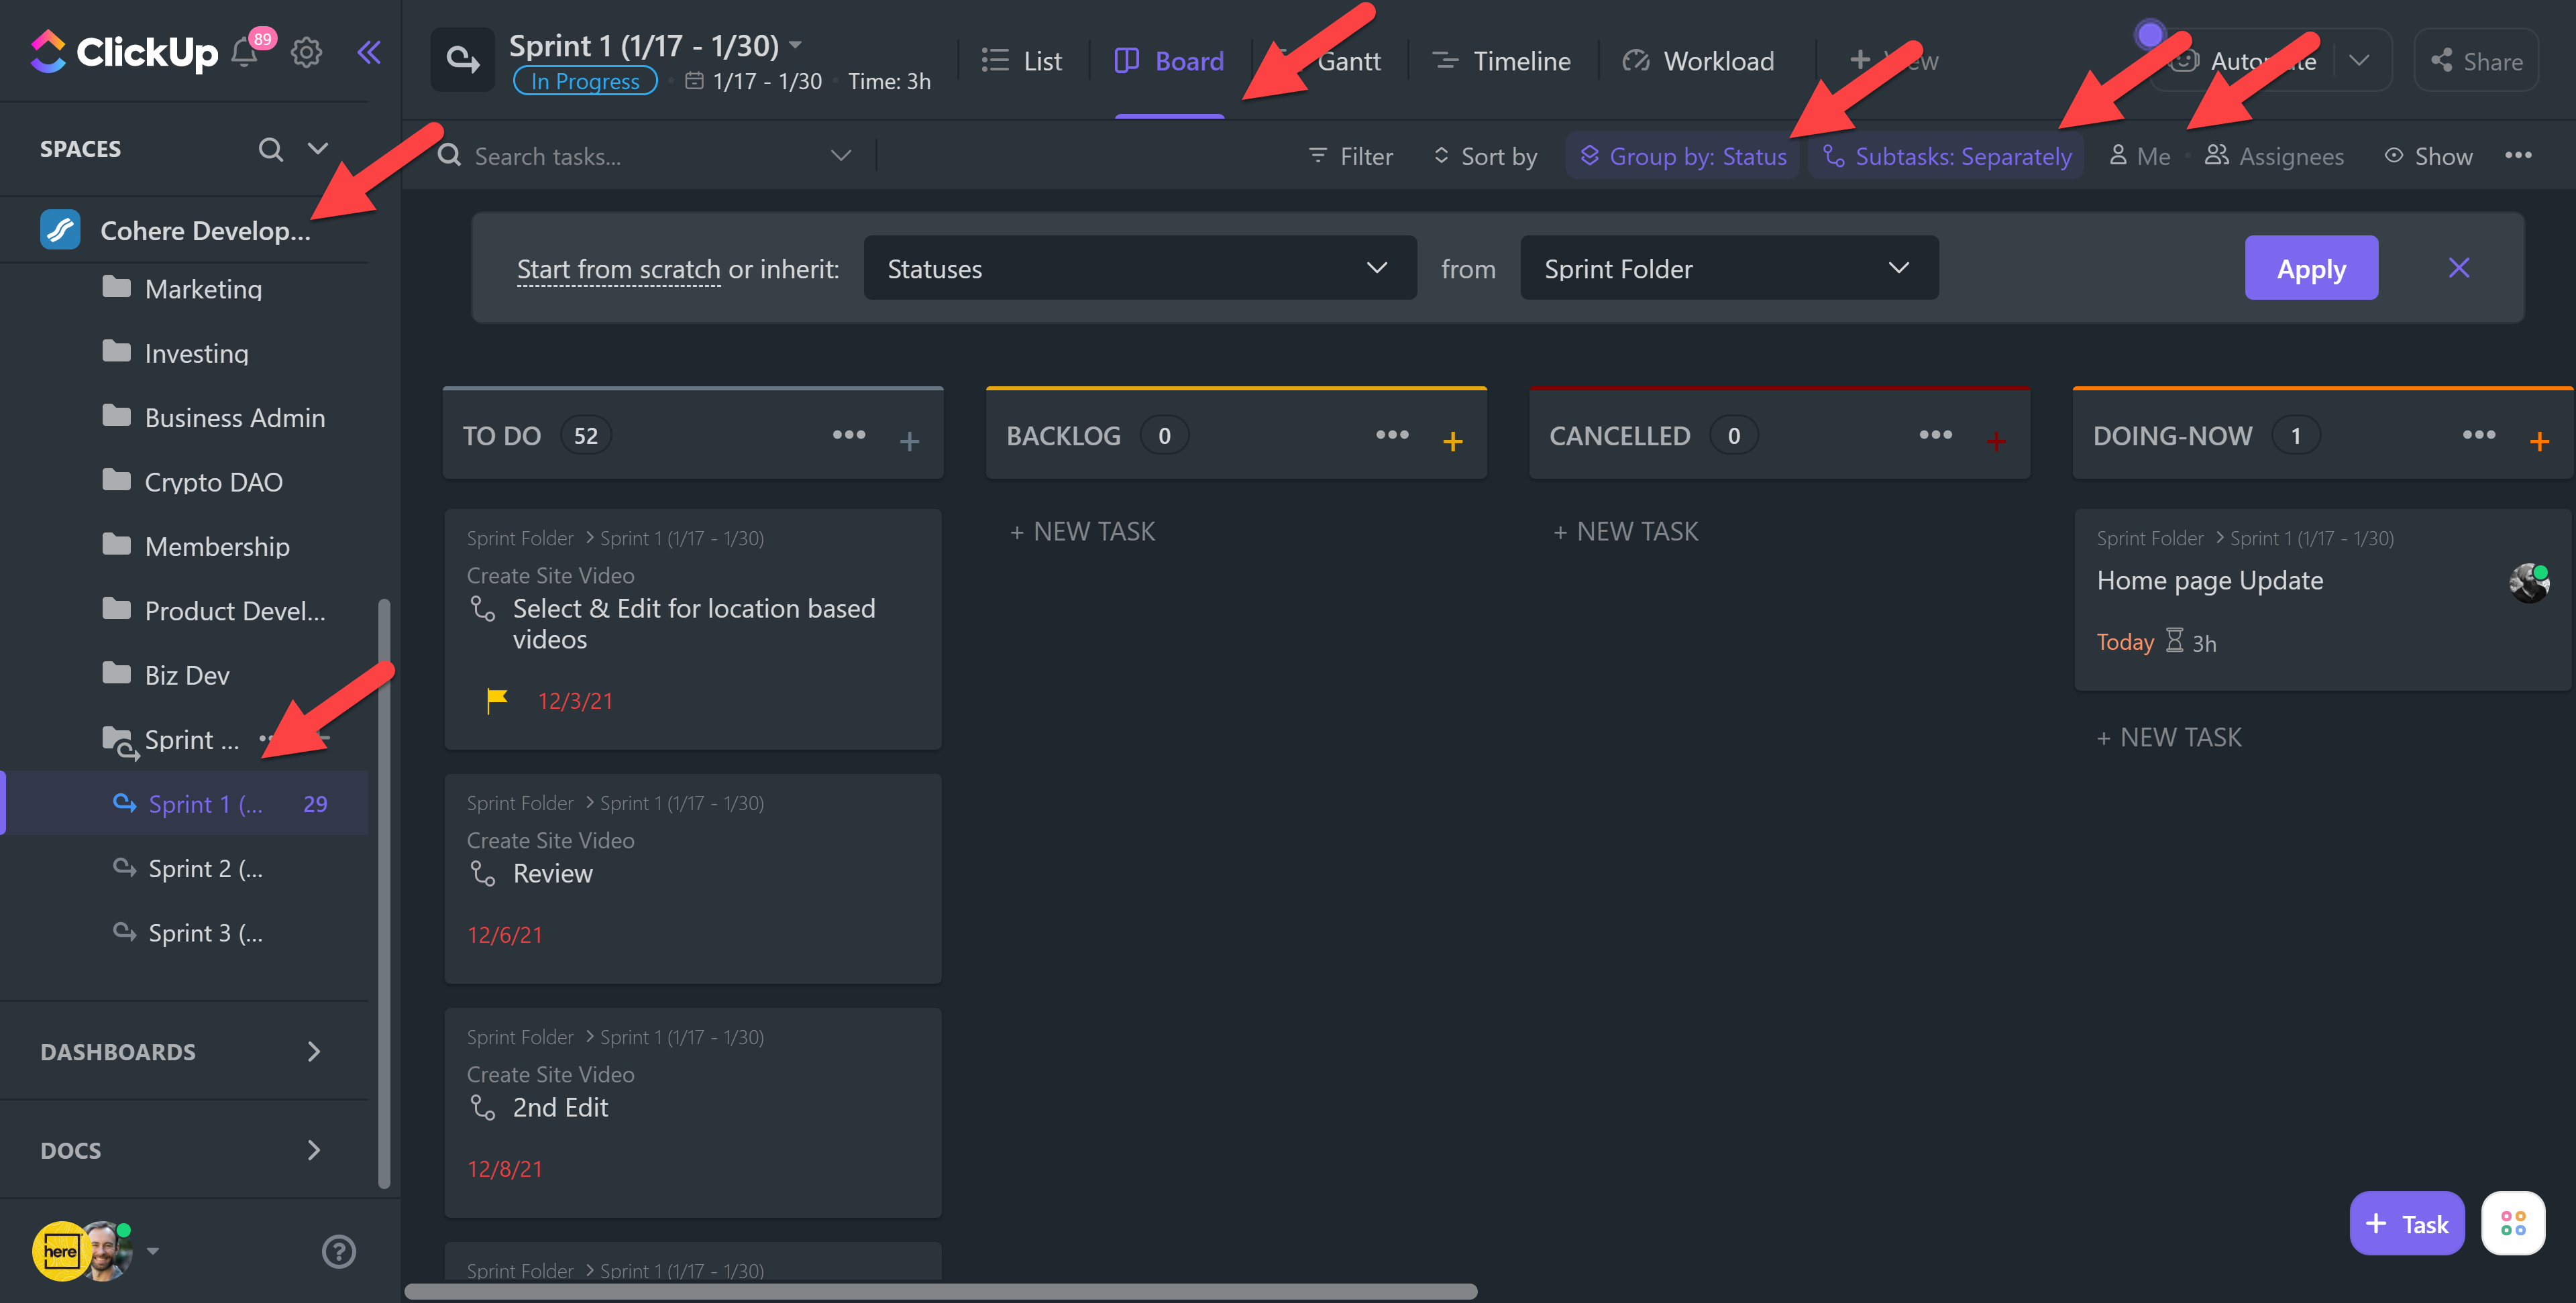The image size is (2576, 1303).
Task: Collapse the sidebar with double chevron
Action: coord(369,52)
